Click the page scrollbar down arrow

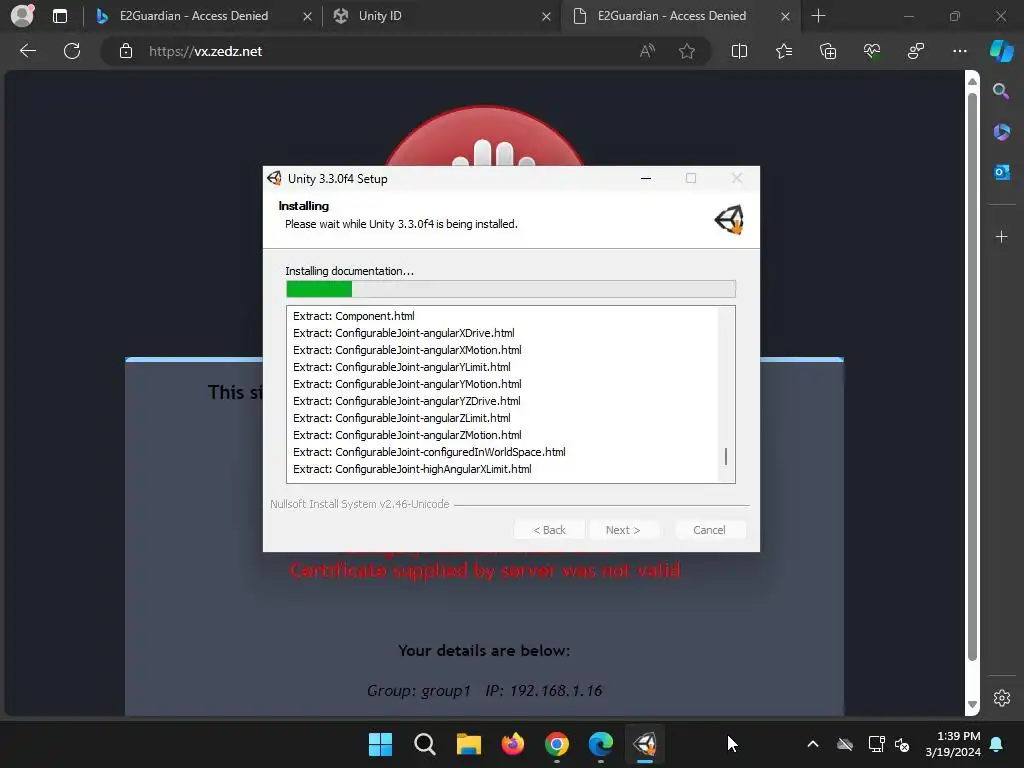click(972, 704)
